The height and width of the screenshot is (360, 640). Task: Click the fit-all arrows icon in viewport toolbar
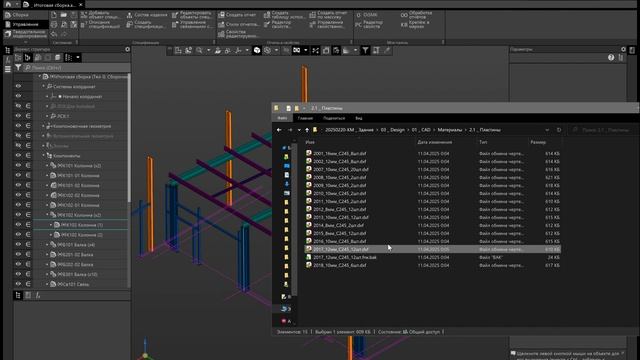coord(316,50)
